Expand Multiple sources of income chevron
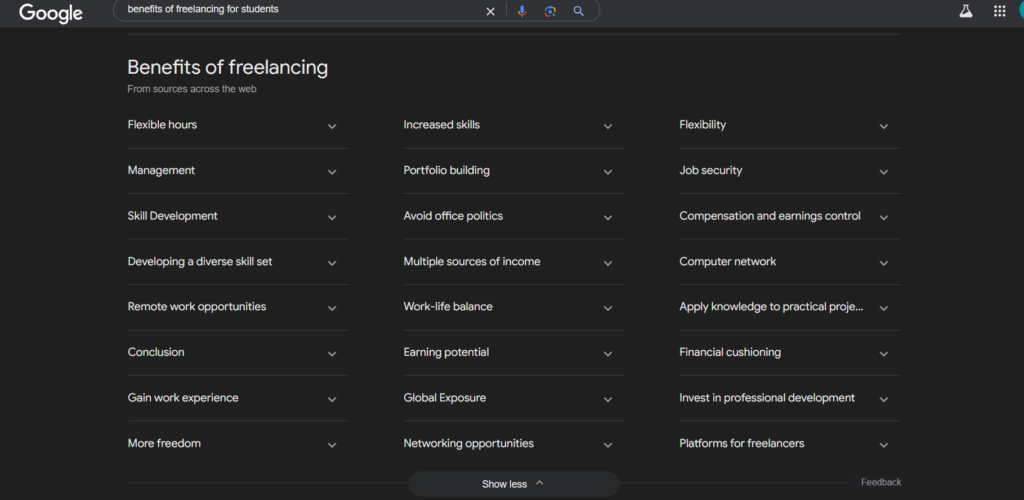The width and height of the screenshot is (1024, 500). [608, 263]
